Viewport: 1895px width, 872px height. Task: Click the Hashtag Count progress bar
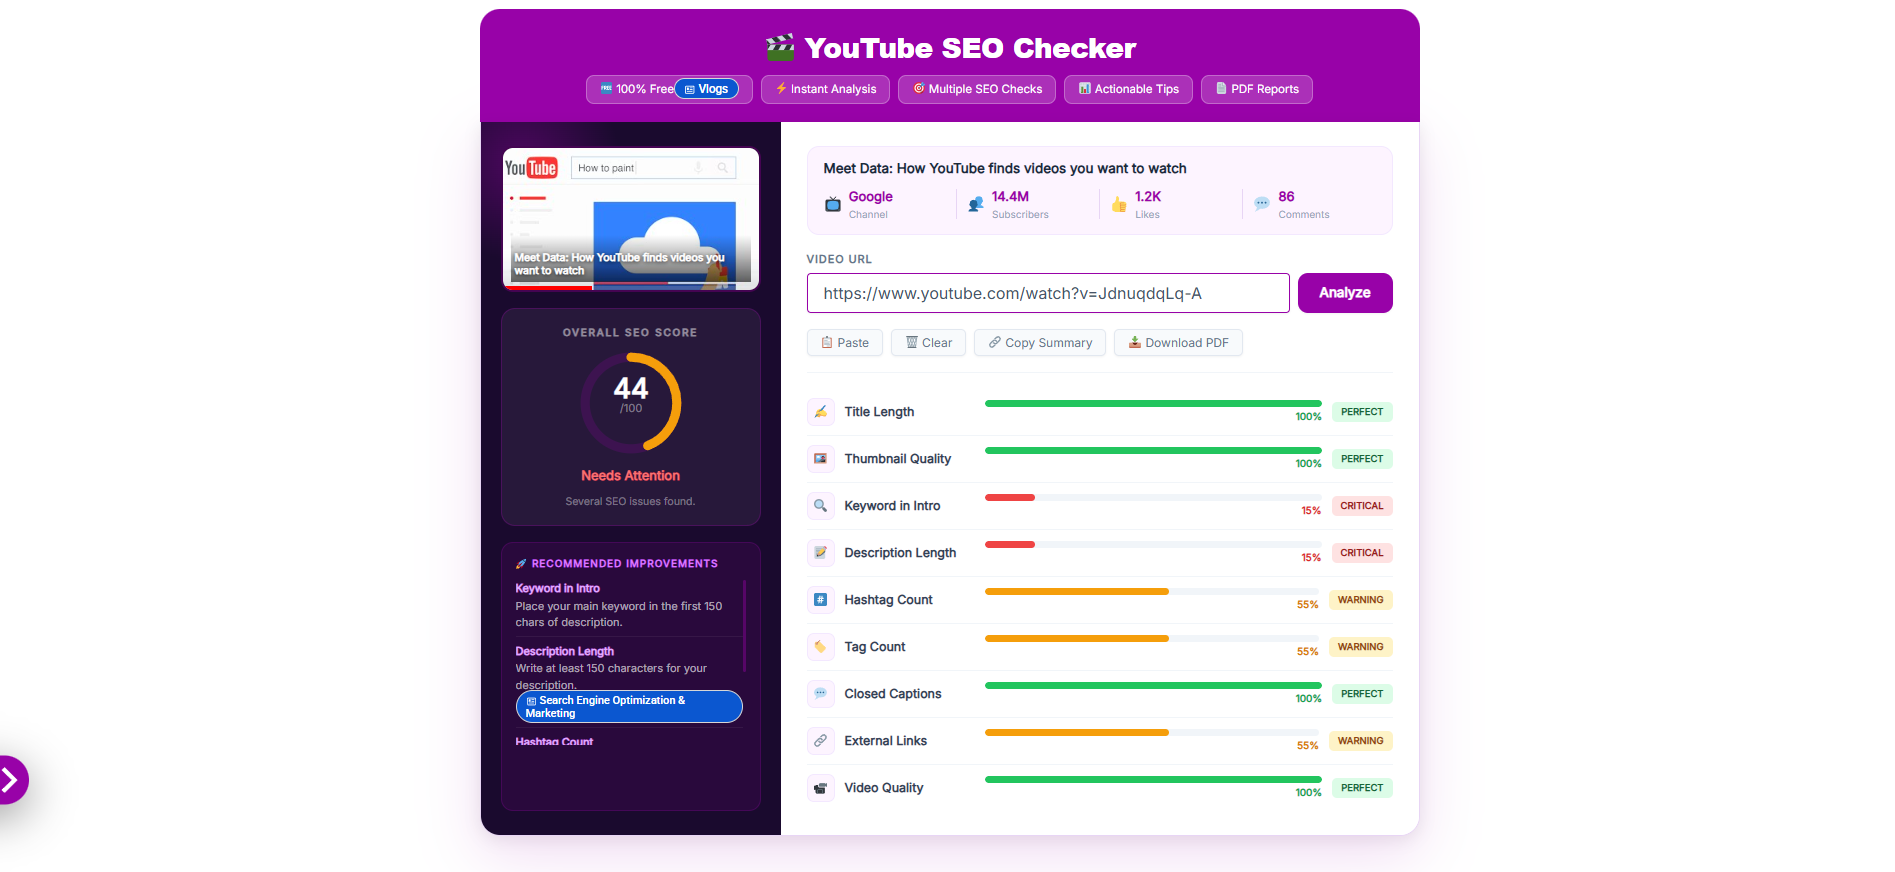pyautogui.click(x=1153, y=591)
